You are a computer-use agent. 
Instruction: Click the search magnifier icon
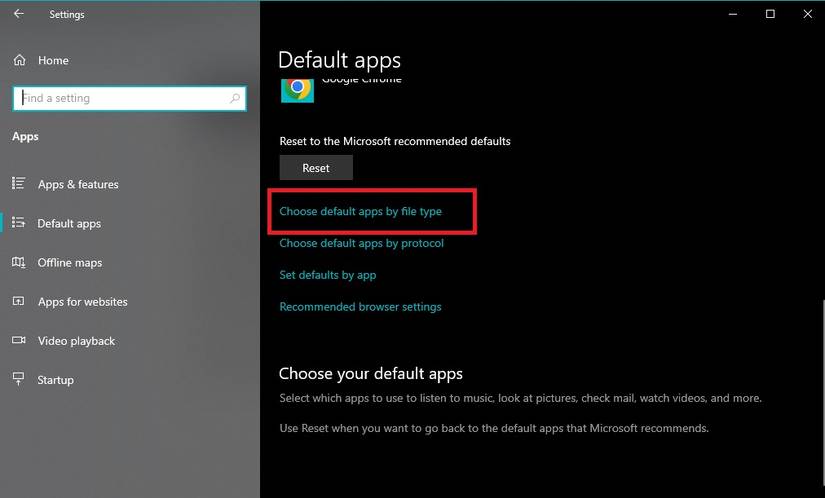[235, 98]
